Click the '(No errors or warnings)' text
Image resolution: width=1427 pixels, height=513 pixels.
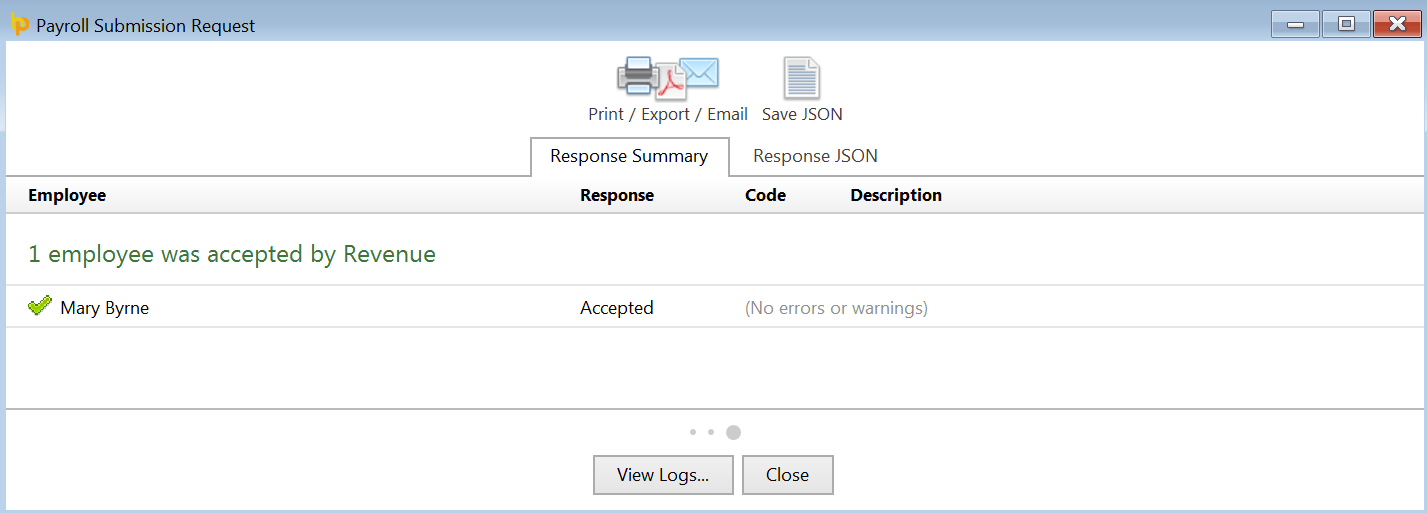(x=836, y=308)
